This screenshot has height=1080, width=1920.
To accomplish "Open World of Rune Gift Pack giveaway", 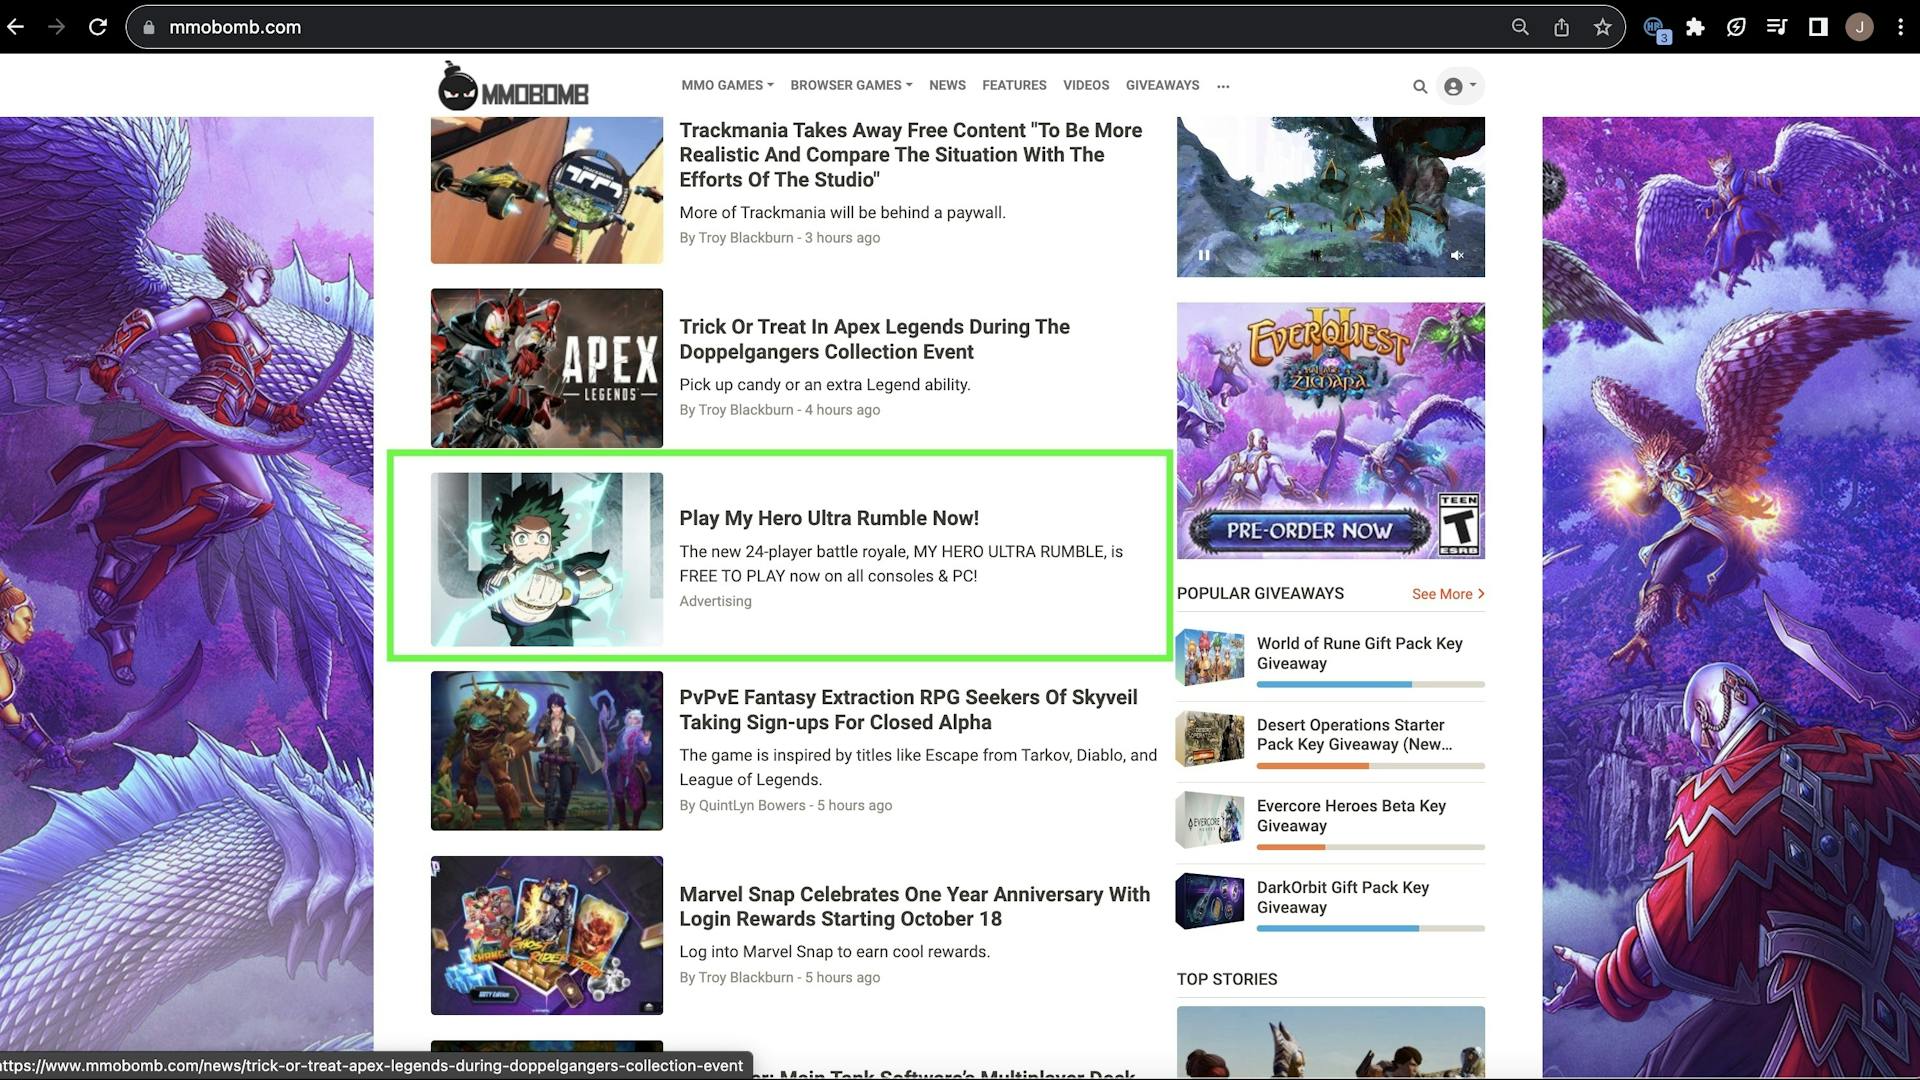I will 1359,653.
